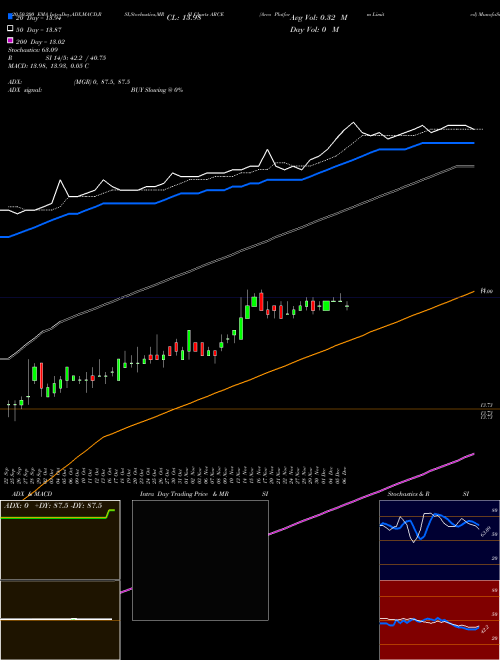
Task: Click the large wide green candlestick
Action: pyautogui.click(x=326, y=306)
